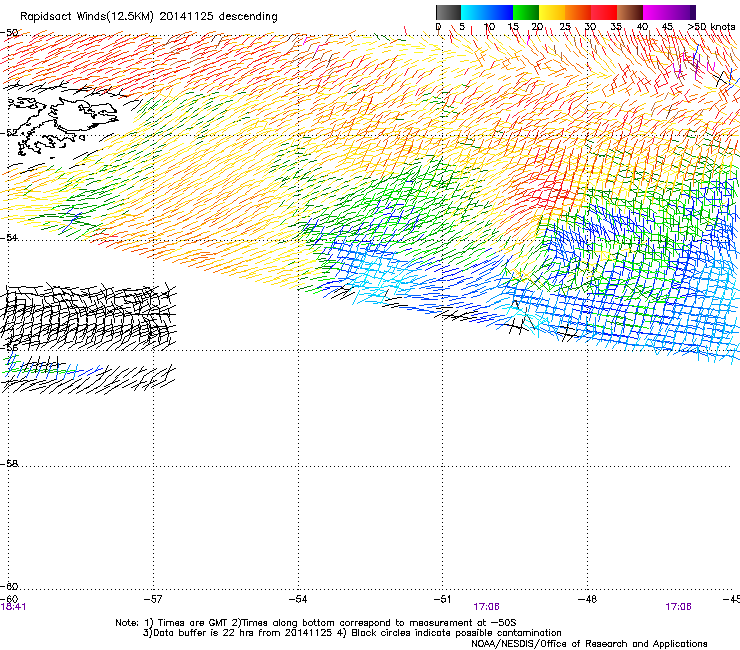
Task: Click the 18:41 swath time label
Action: 13,607
